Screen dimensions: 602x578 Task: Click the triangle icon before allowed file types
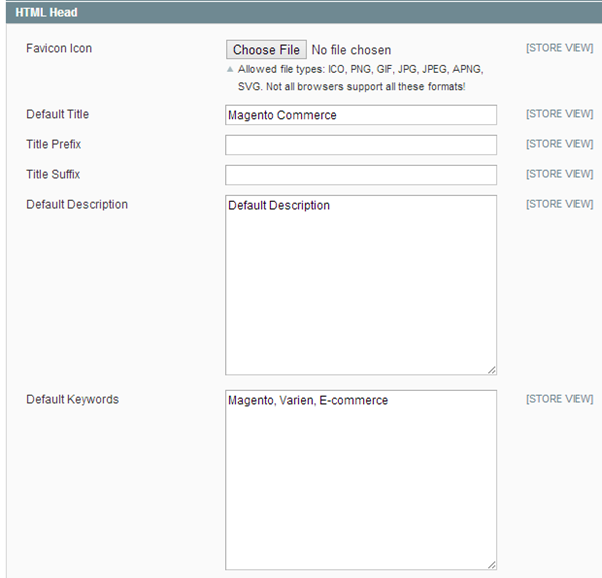click(230, 70)
